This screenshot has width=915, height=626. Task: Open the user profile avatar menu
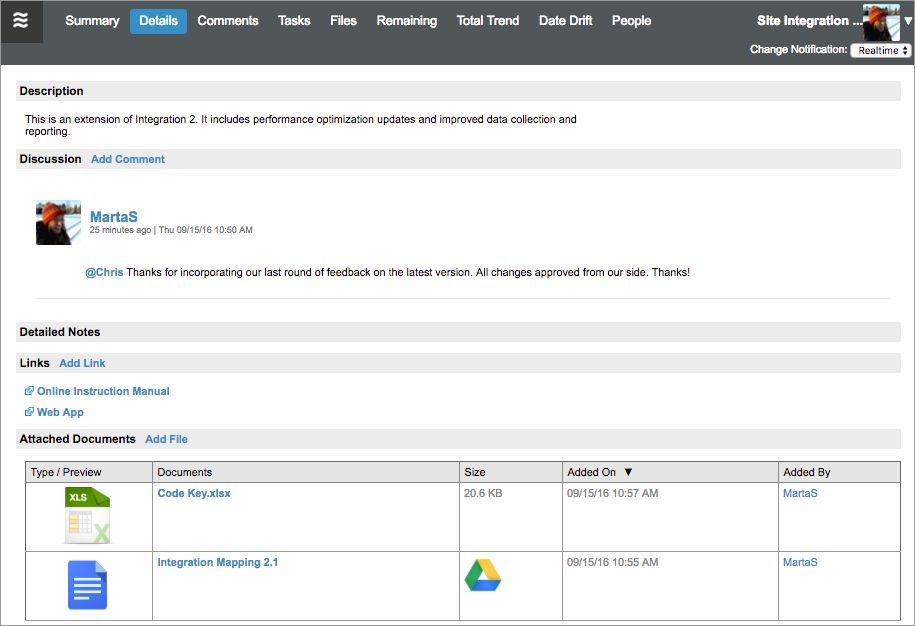pyautogui.click(x=881, y=21)
